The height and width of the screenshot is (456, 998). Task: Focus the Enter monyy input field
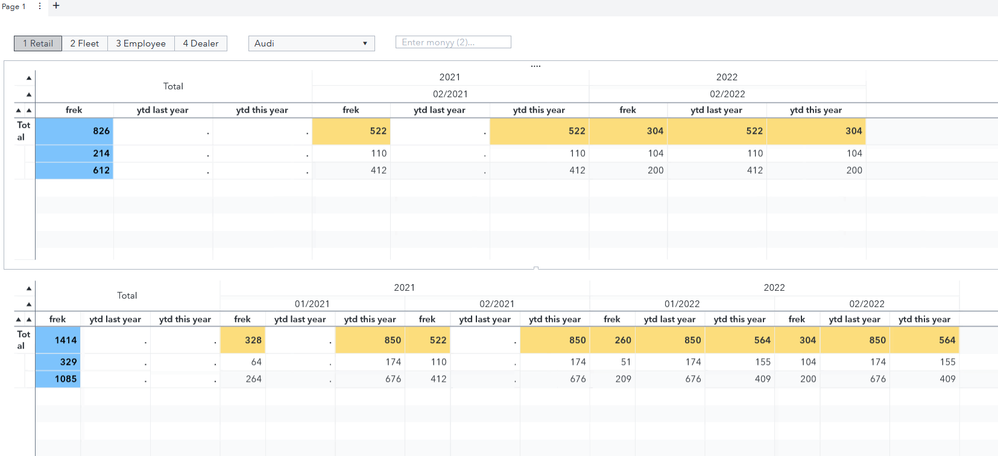[453, 42]
